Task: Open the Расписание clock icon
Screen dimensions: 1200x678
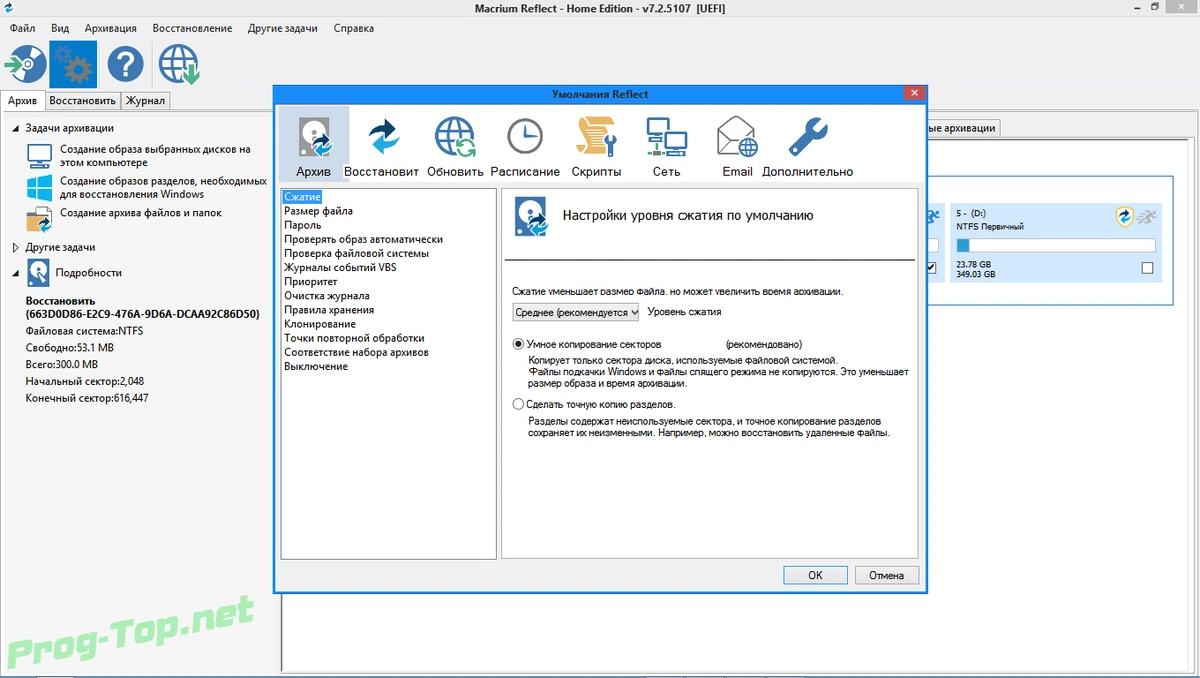Action: [x=525, y=147]
